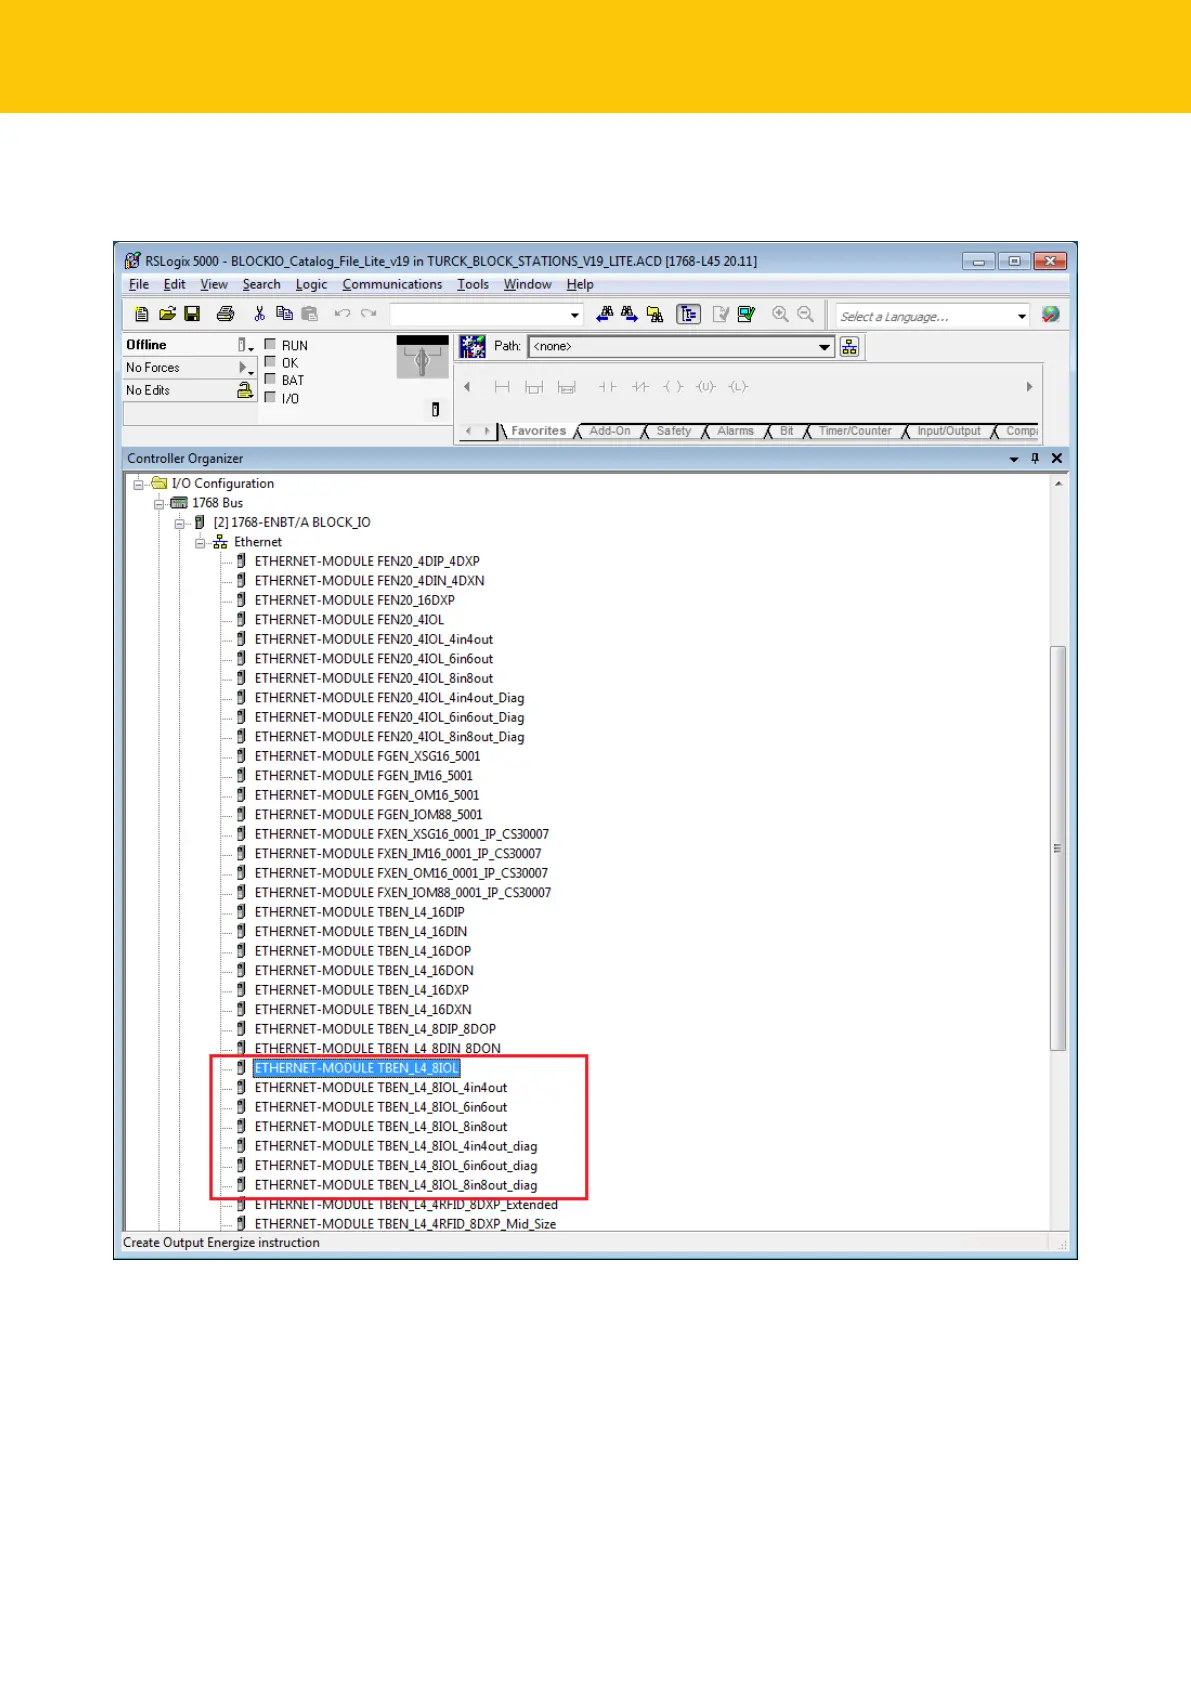Click the Verify Routine icon
The image size is (1191, 1684).
[720, 314]
